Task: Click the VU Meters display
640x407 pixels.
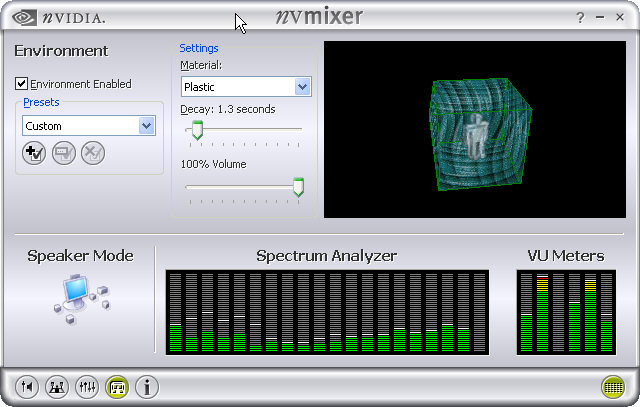Action: pos(567,312)
